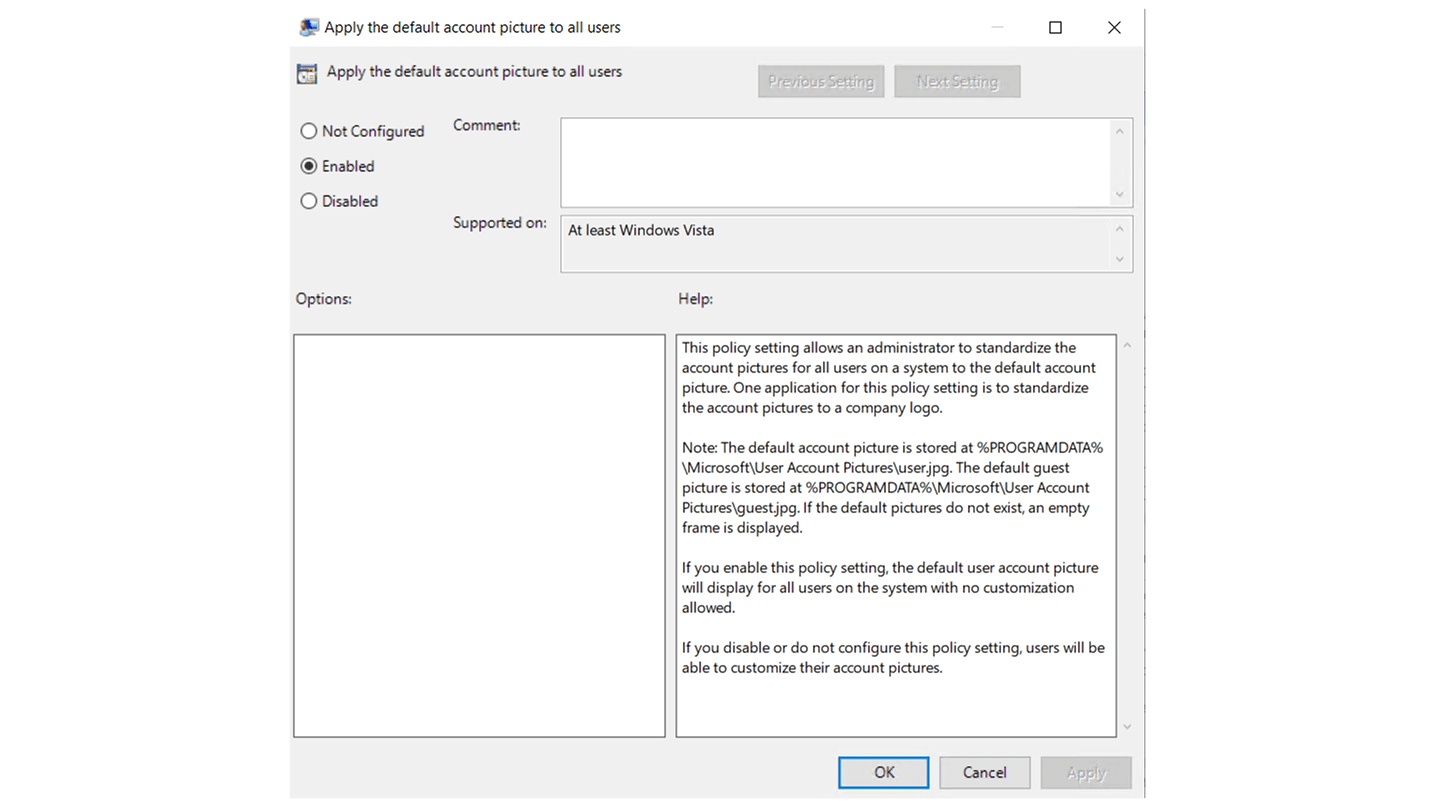Select the Not Configured radio button
This screenshot has height=807, width=1435.
[308, 131]
